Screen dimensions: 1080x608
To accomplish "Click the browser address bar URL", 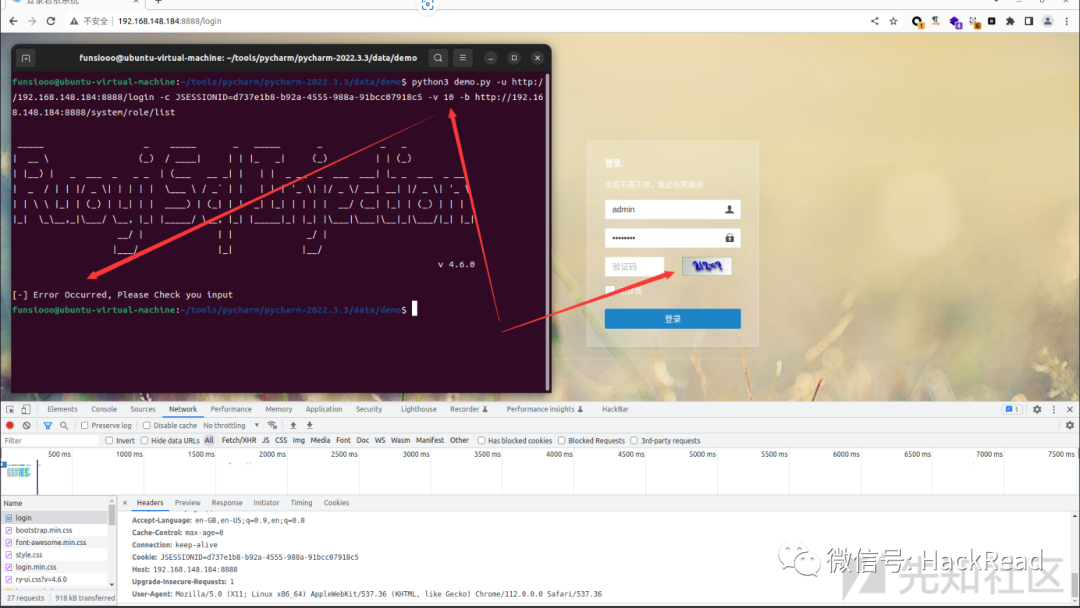I will pos(169,21).
